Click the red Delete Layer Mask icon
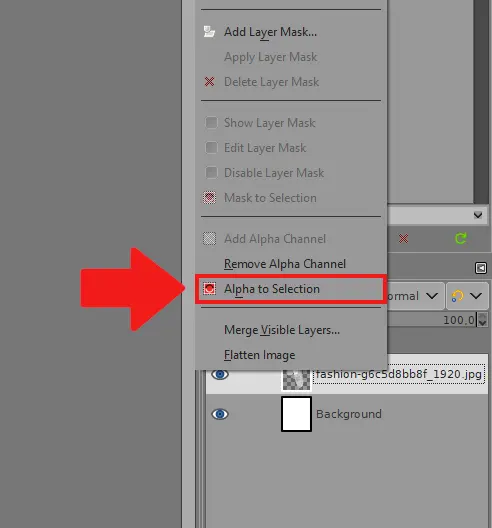This screenshot has height=528, width=492. tap(209, 81)
